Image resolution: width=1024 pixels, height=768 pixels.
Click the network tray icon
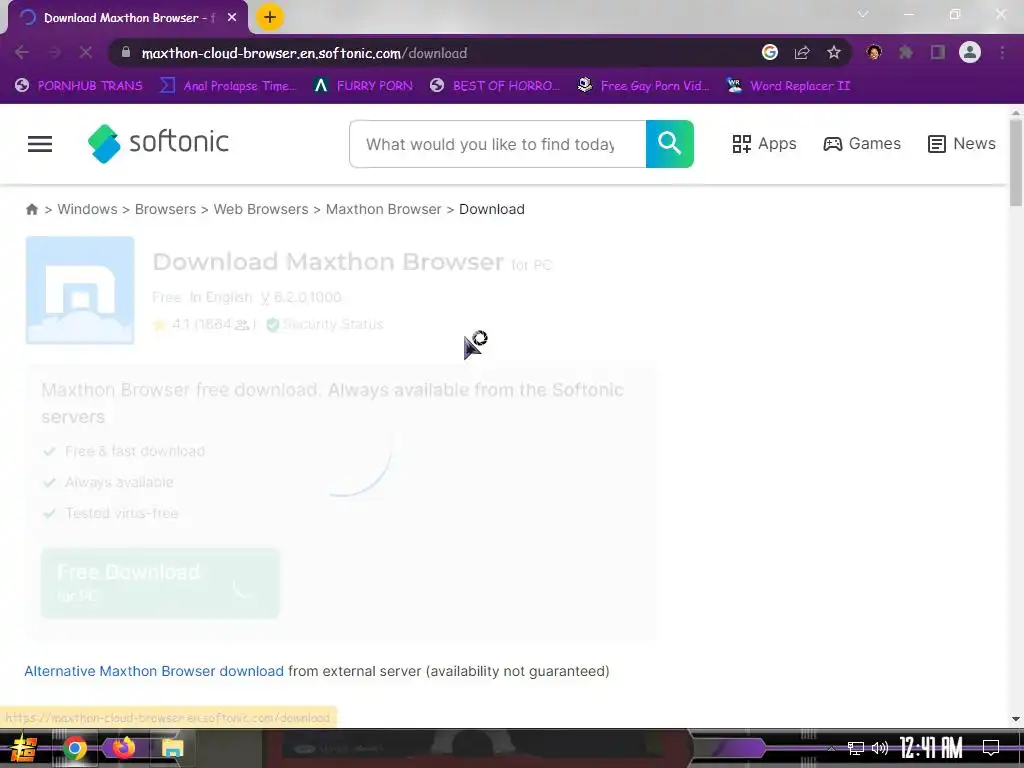(856, 748)
